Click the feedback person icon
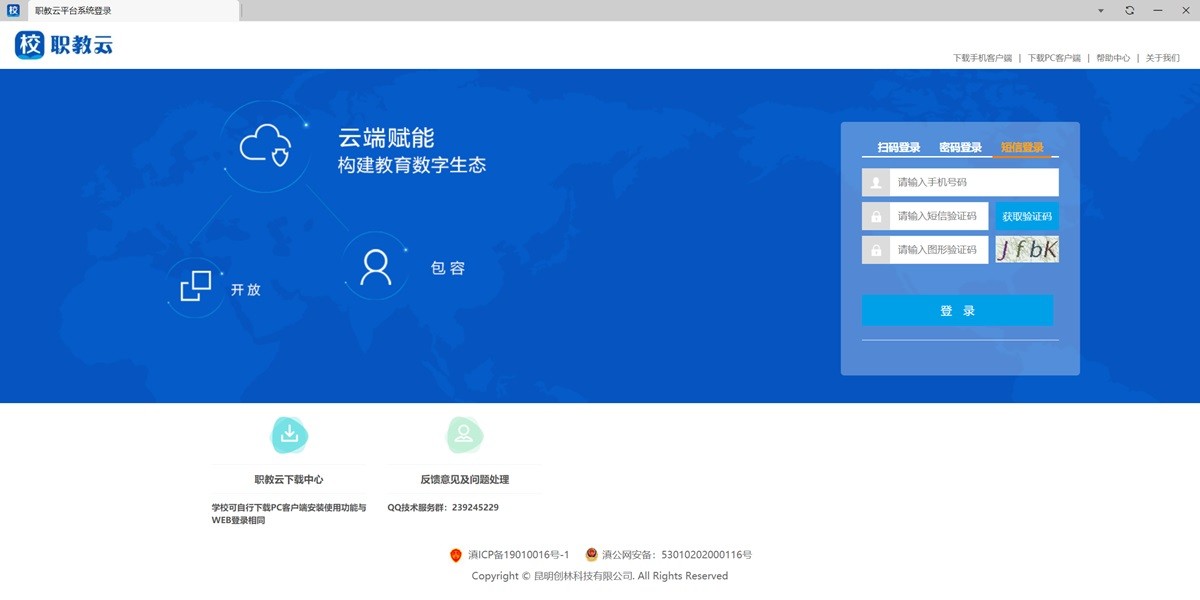The width and height of the screenshot is (1200, 600). tap(464, 434)
